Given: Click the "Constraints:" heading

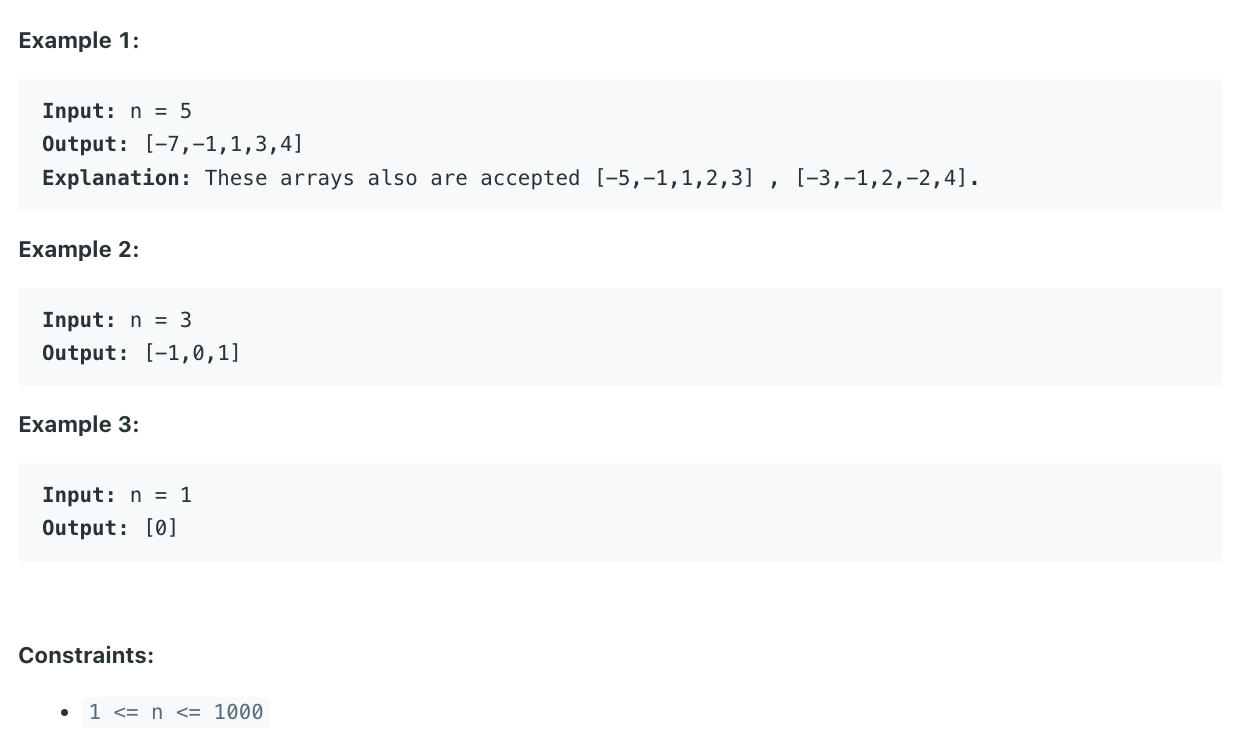Looking at the screenshot, I should tap(86, 656).
